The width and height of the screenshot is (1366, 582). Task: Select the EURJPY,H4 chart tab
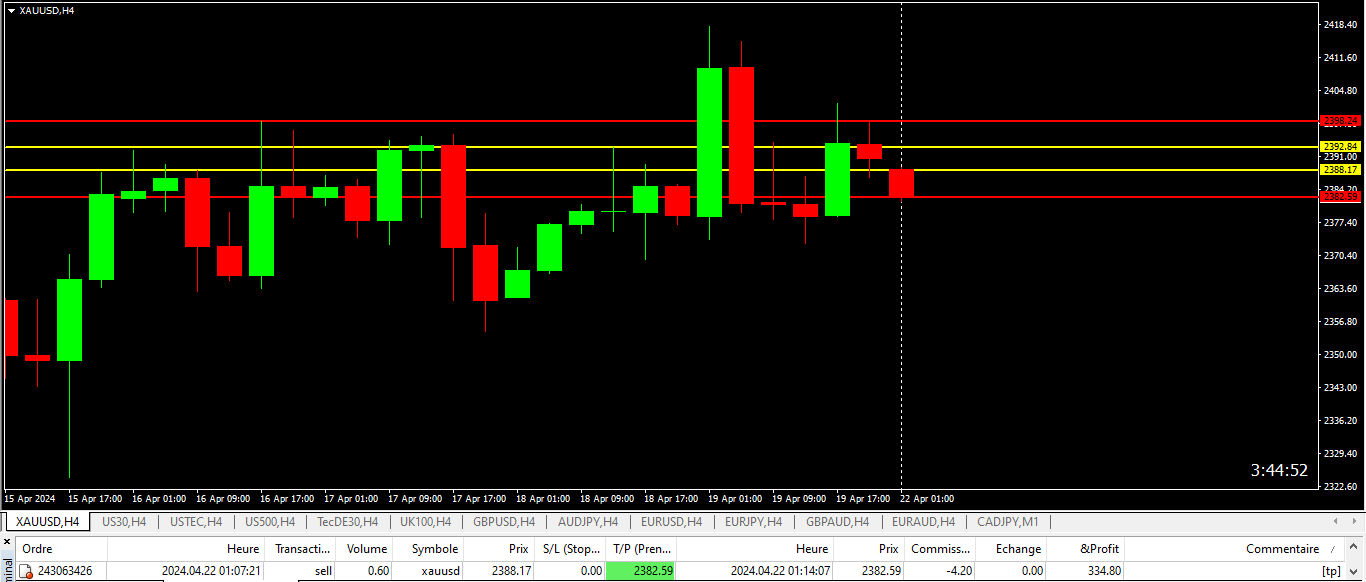[x=754, y=522]
